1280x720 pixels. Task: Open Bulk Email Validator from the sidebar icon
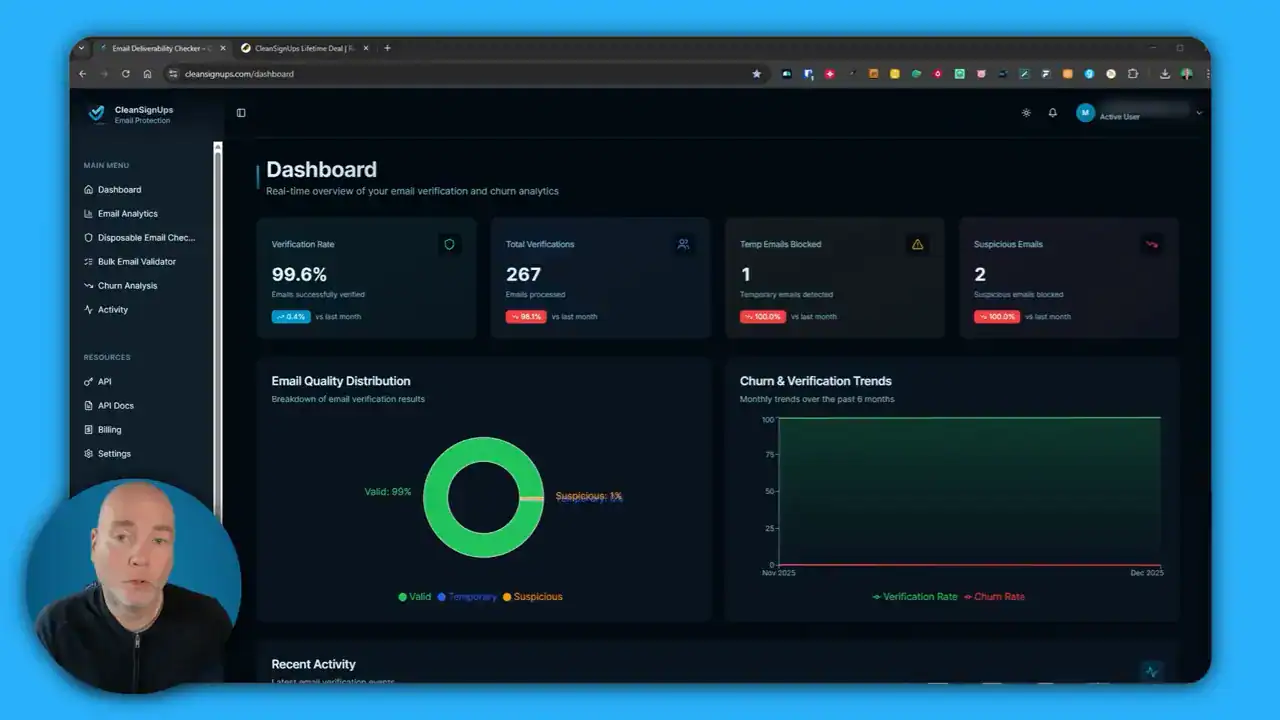tap(89, 261)
